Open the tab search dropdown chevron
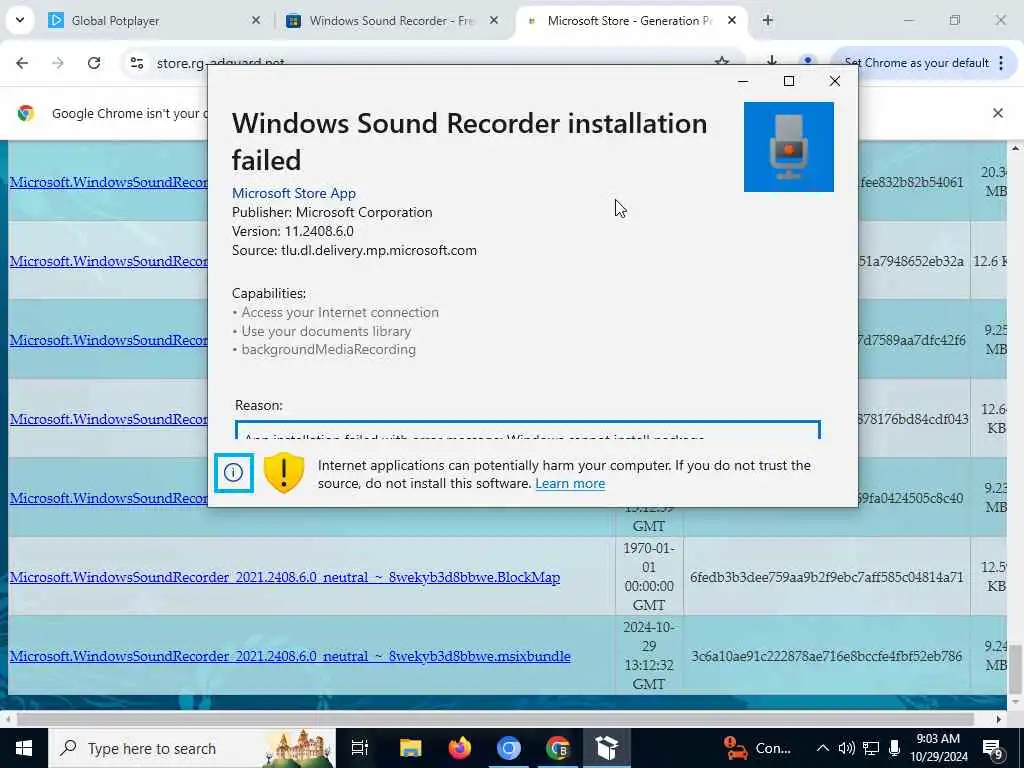1024x768 pixels. (20, 20)
